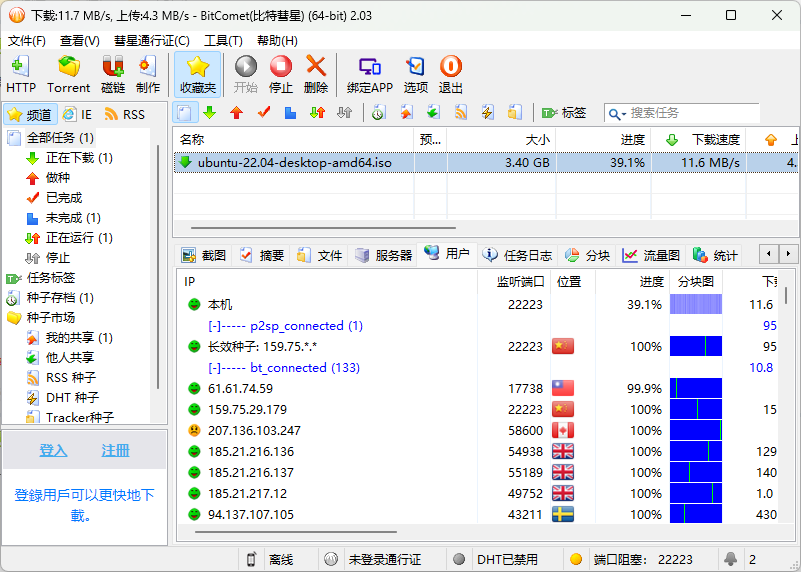Exit BitComet with 退出 button
Image resolution: width=801 pixels, height=572 pixels.
pos(451,75)
